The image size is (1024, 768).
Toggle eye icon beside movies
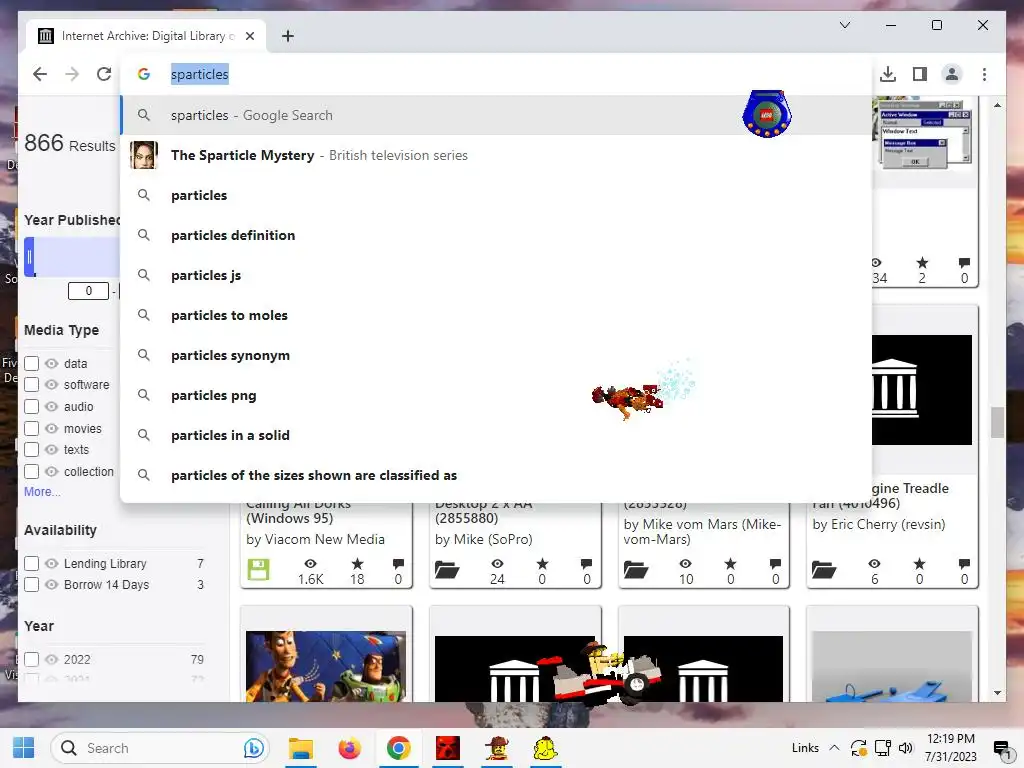(52, 428)
